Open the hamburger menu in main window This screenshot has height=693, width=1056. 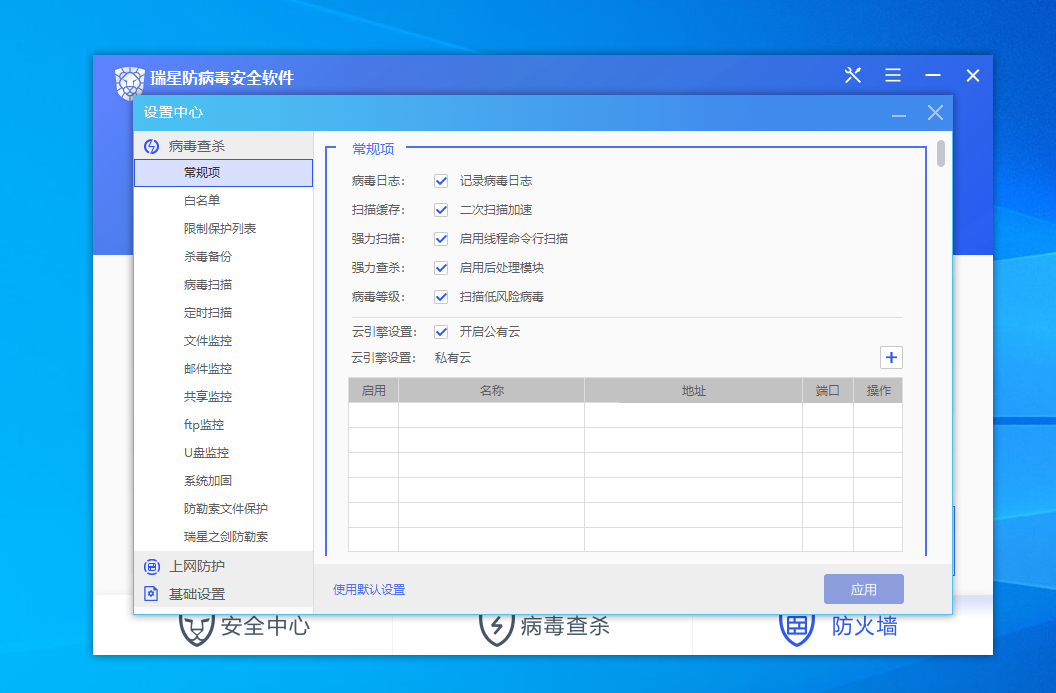[893, 75]
